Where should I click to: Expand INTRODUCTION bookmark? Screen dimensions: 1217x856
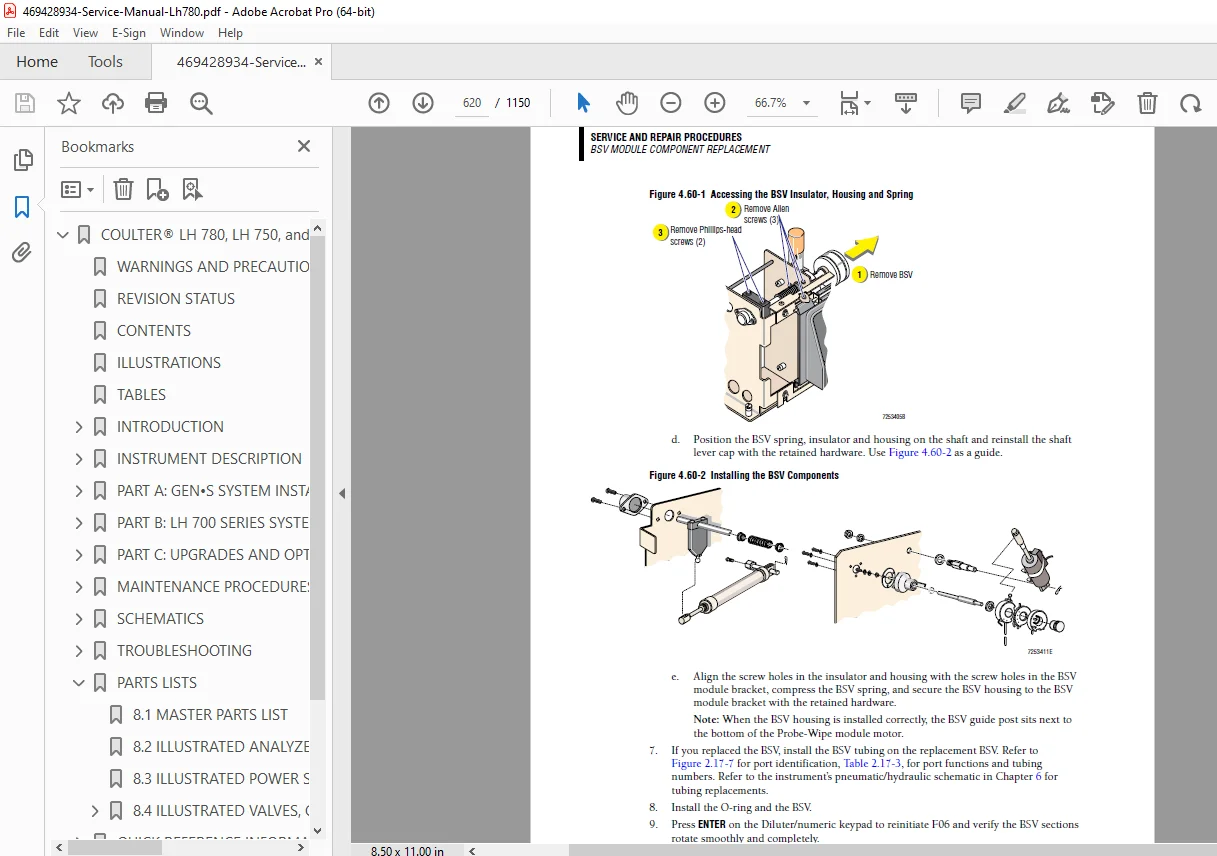(79, 427)
